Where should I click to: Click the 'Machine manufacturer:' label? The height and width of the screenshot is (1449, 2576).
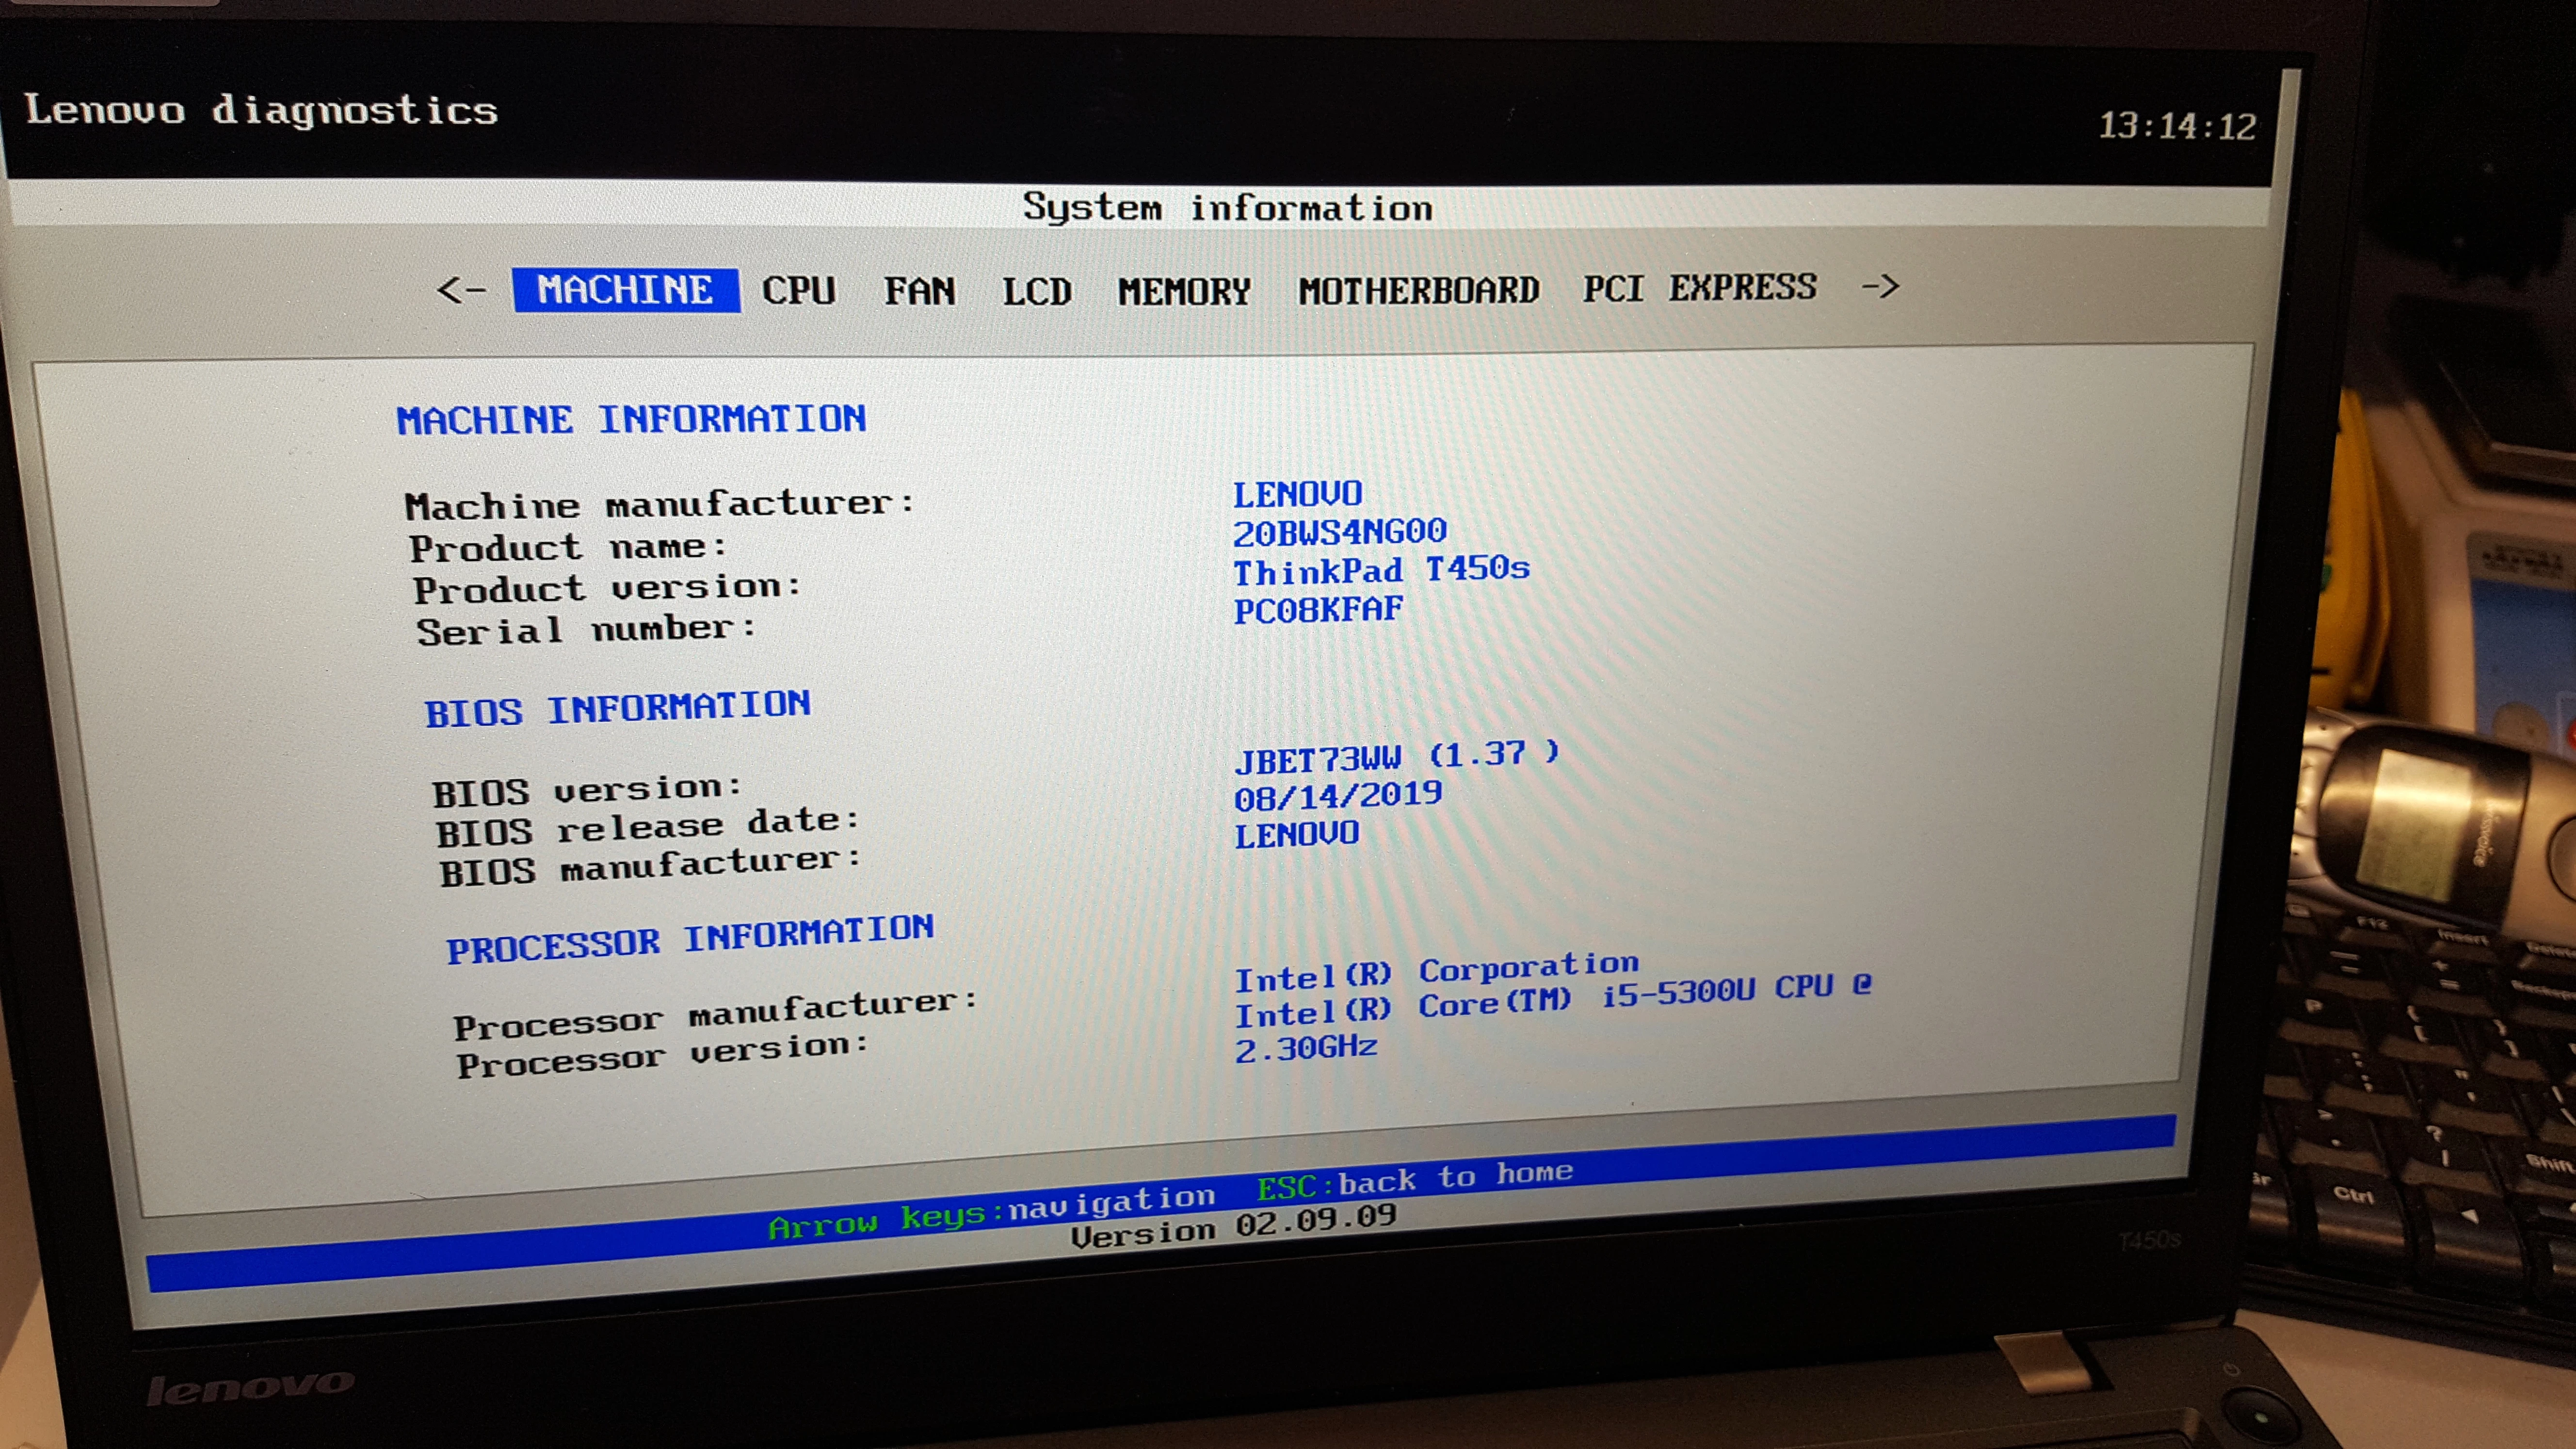click(x=659, y=504)
